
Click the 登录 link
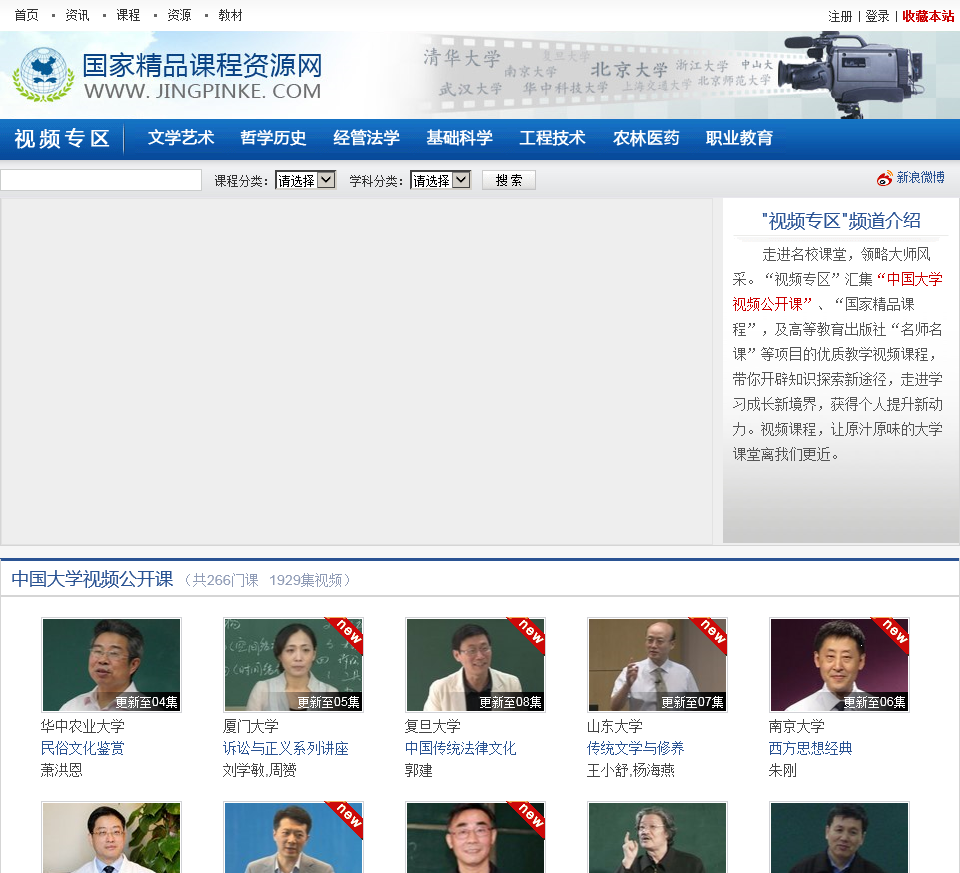pyautogui.click(x=877, y=17)
